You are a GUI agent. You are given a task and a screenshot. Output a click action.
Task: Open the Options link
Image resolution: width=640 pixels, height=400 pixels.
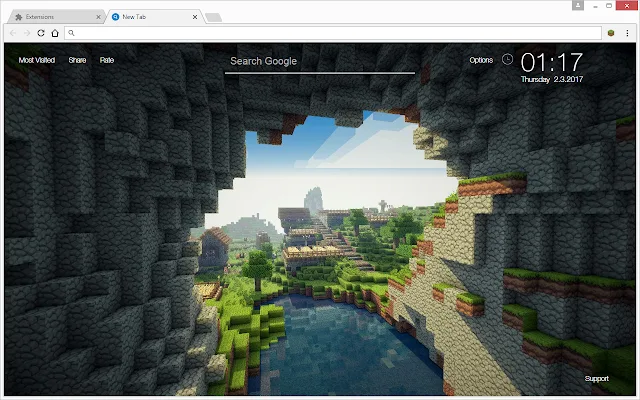pyautogui.click(x=481, y=60)
